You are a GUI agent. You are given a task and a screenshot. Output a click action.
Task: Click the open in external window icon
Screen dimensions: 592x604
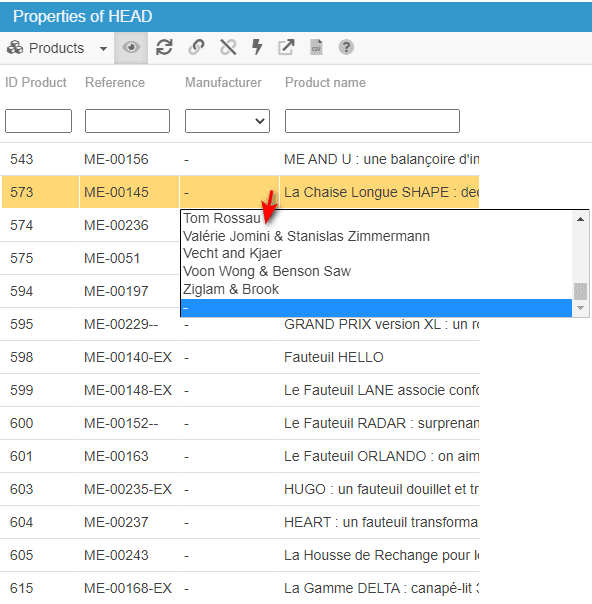pyautogui.click(x=286, y=48)
